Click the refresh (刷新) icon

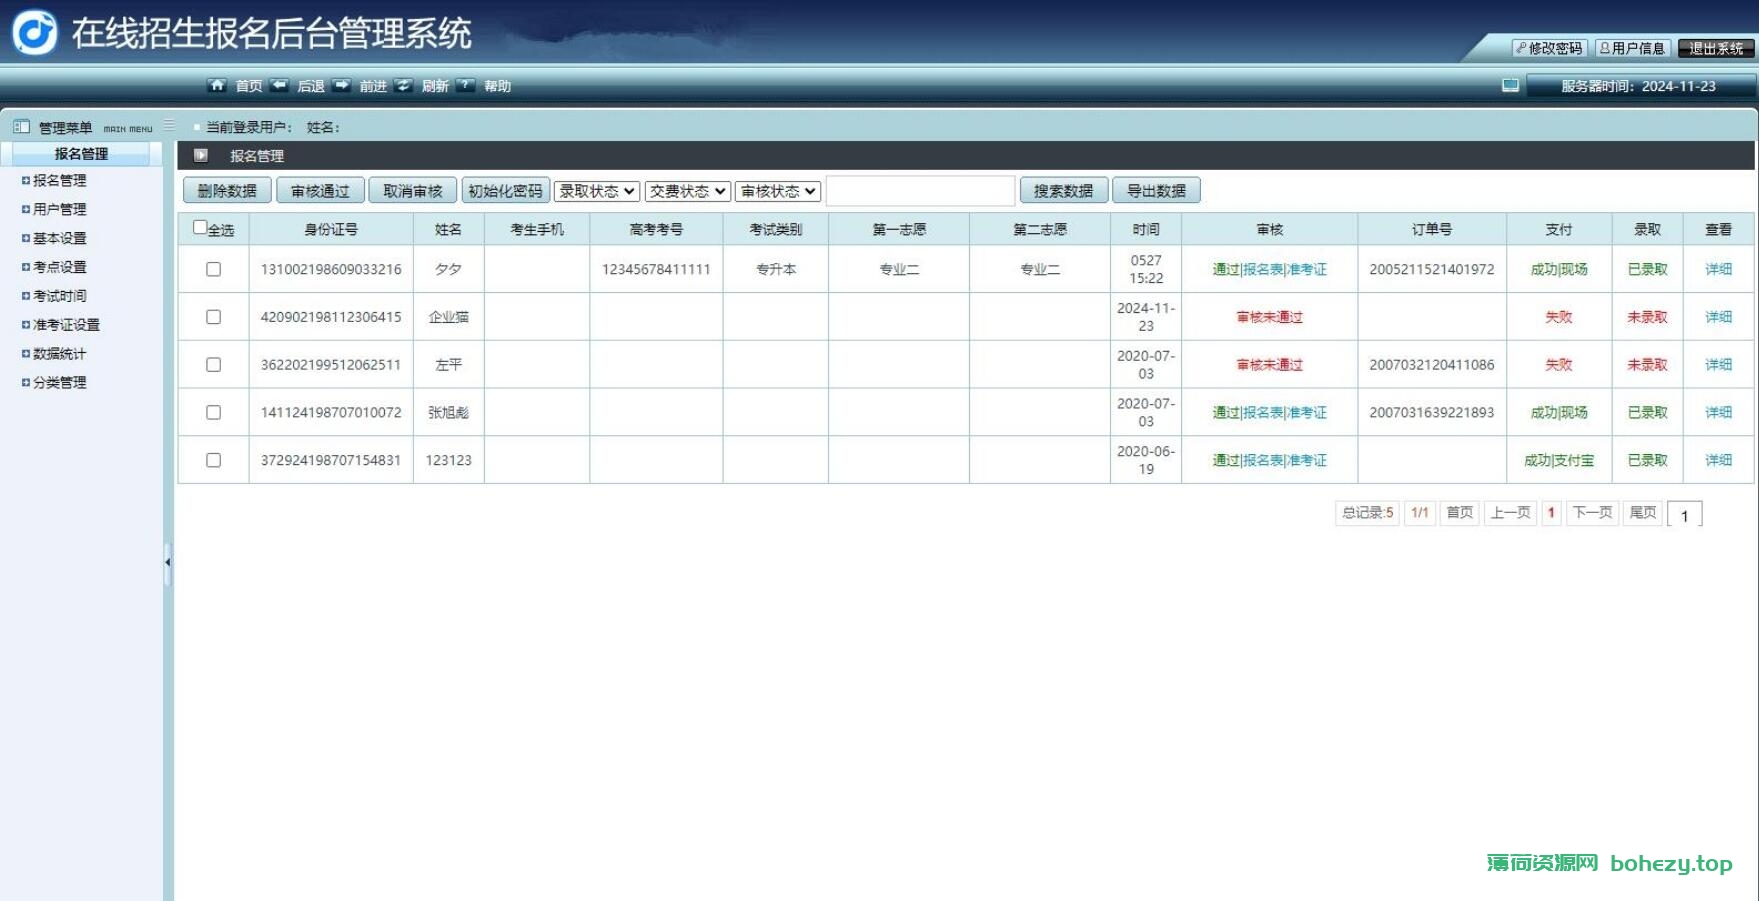(x=403, y=85)
